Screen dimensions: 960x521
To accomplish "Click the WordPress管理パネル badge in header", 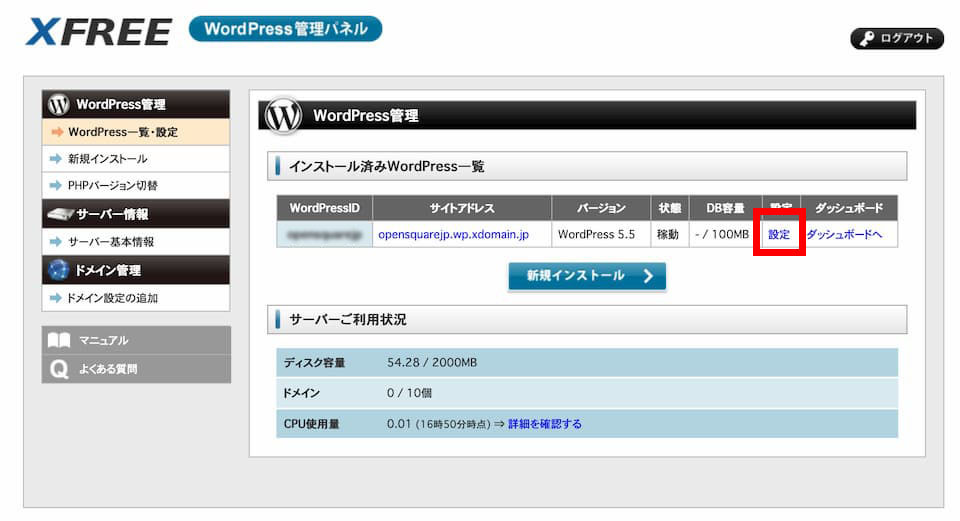I will [285, 29].
